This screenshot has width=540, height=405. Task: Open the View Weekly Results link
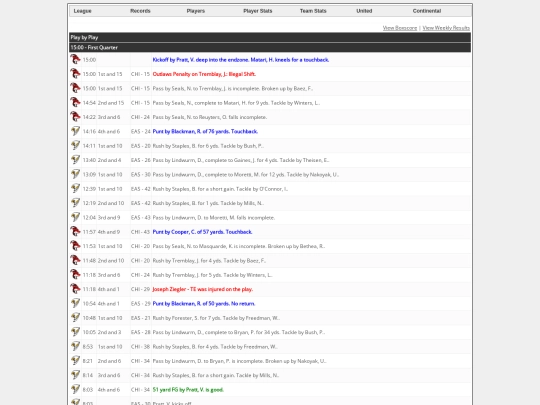[x=446, y=28]
